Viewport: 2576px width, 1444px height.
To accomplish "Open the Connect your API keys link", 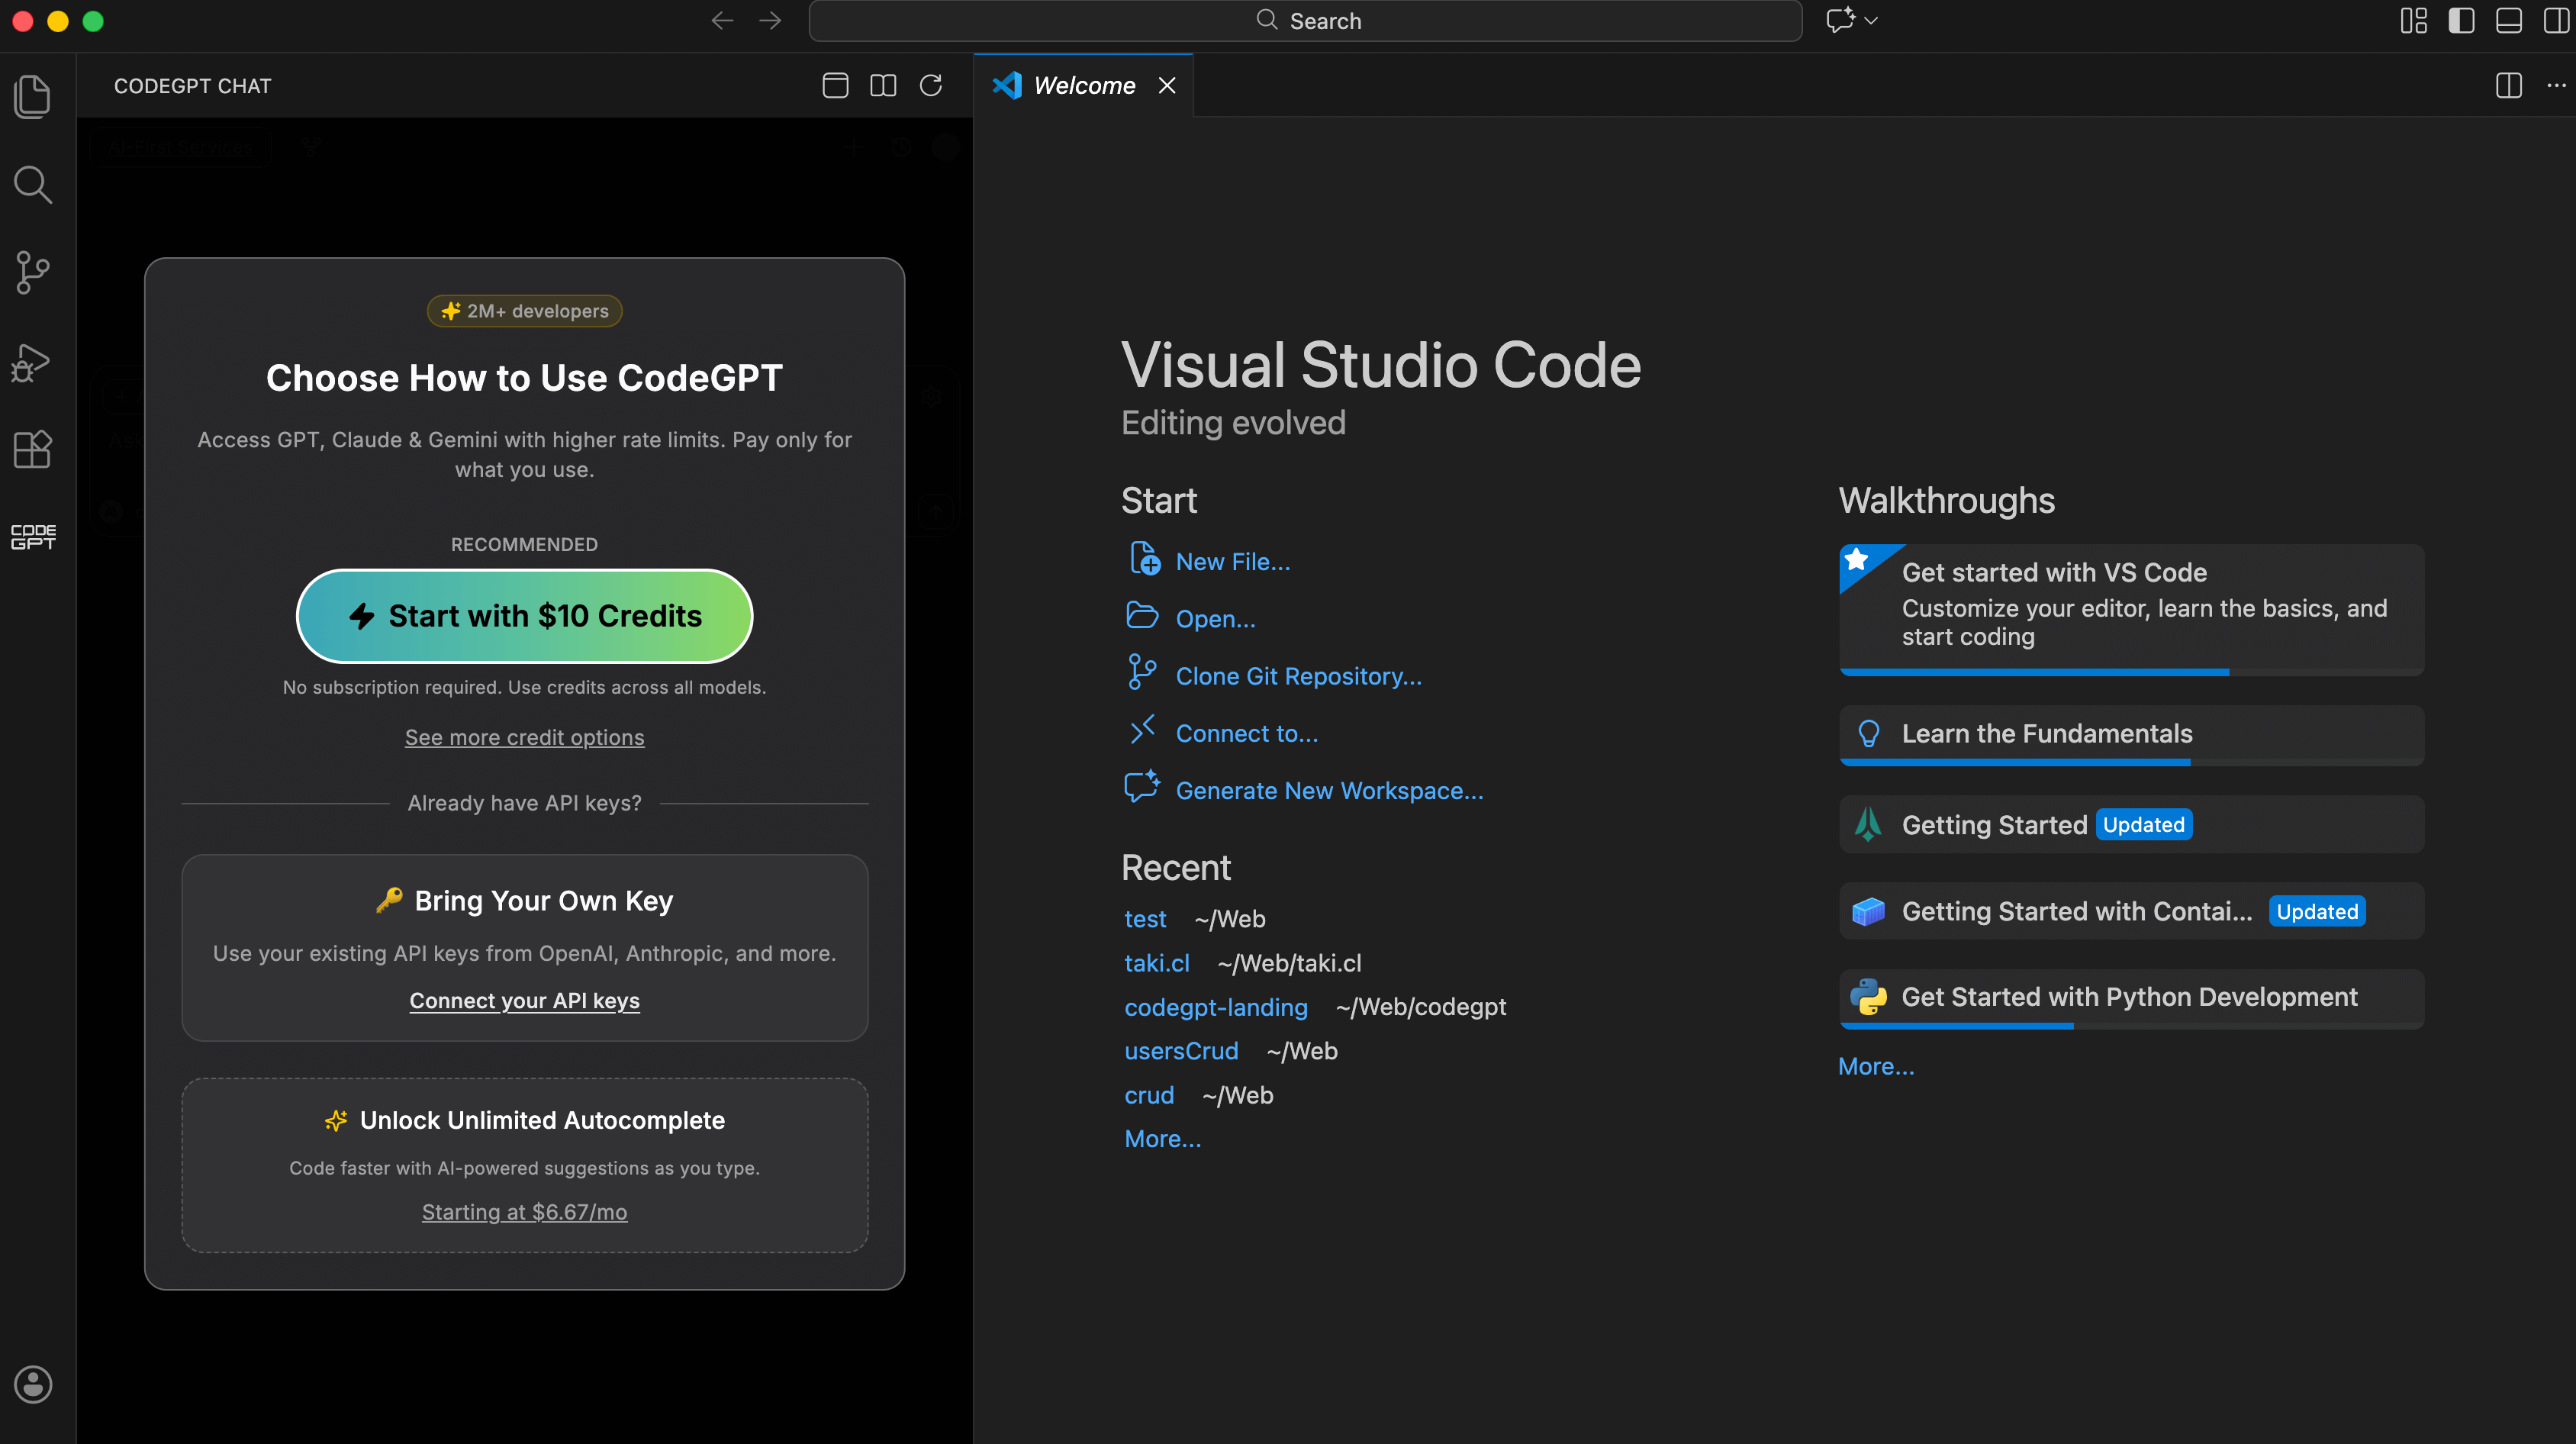I will tap(524, 1000).
